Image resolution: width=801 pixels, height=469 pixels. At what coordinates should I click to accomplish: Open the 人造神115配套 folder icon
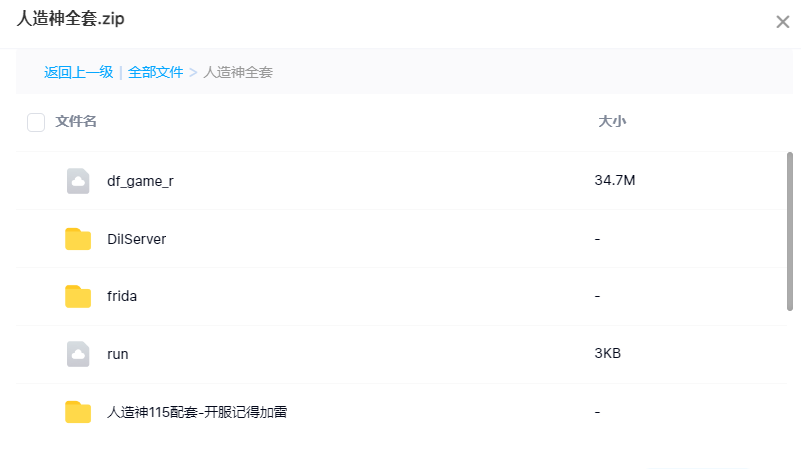coord(78,412)
